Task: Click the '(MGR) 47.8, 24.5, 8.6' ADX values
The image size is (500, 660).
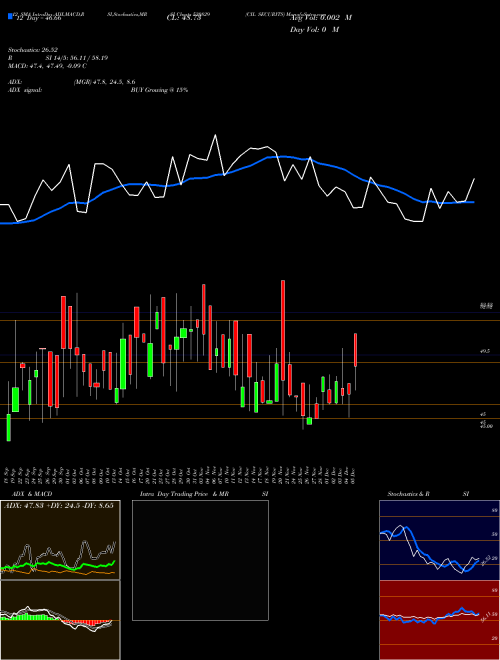Action: coord(104,82)
